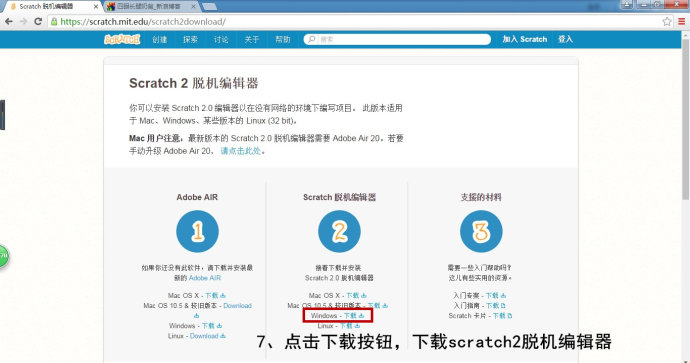Open the 关于 menu item
Viewport: 690px width, 363px height.
(252, 39)
